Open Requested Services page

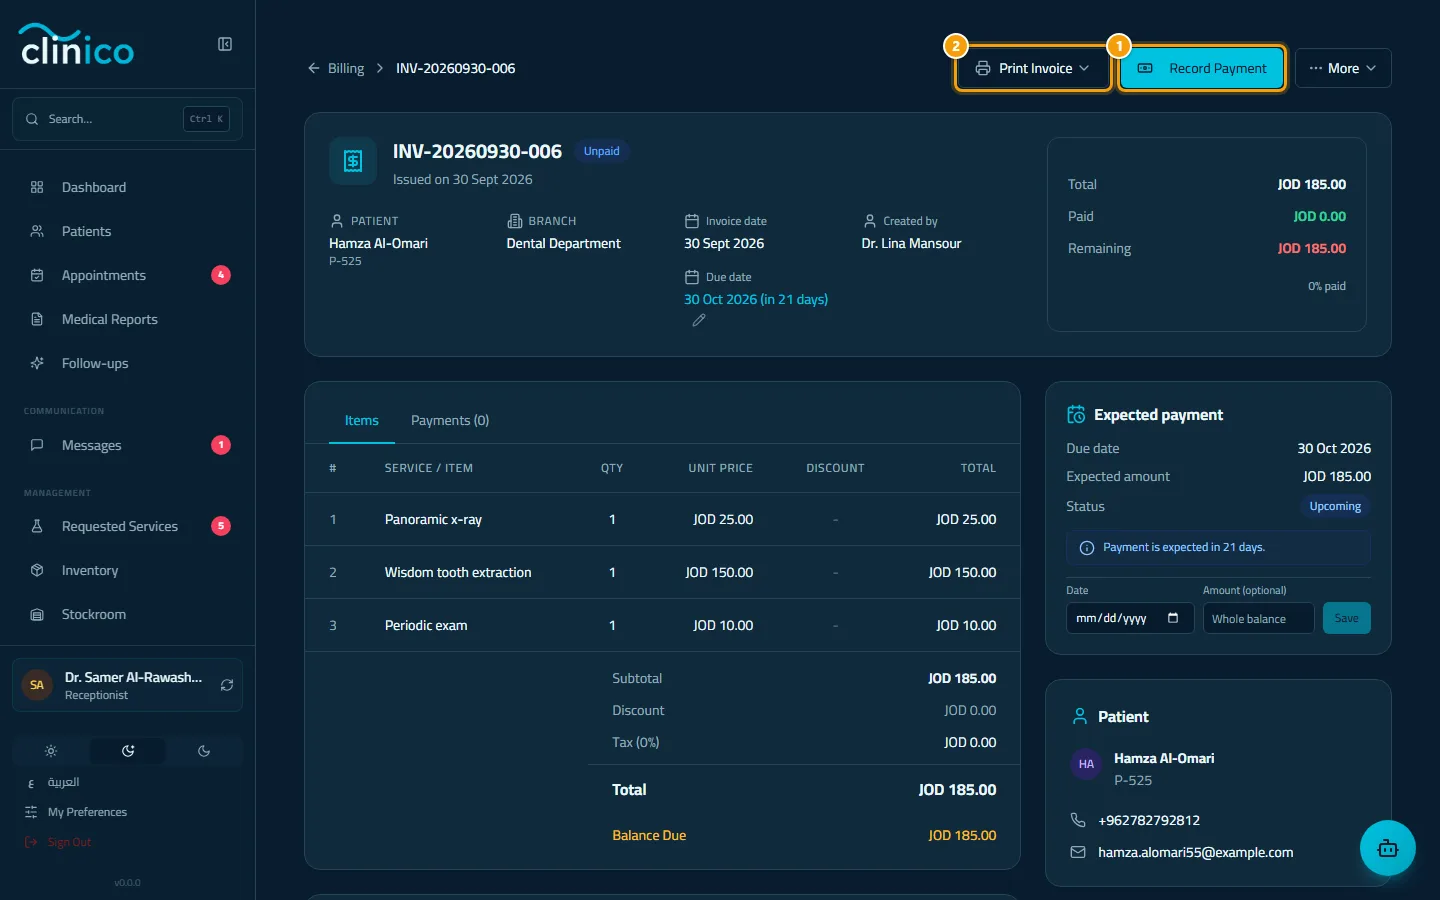(x=128, y=526)
